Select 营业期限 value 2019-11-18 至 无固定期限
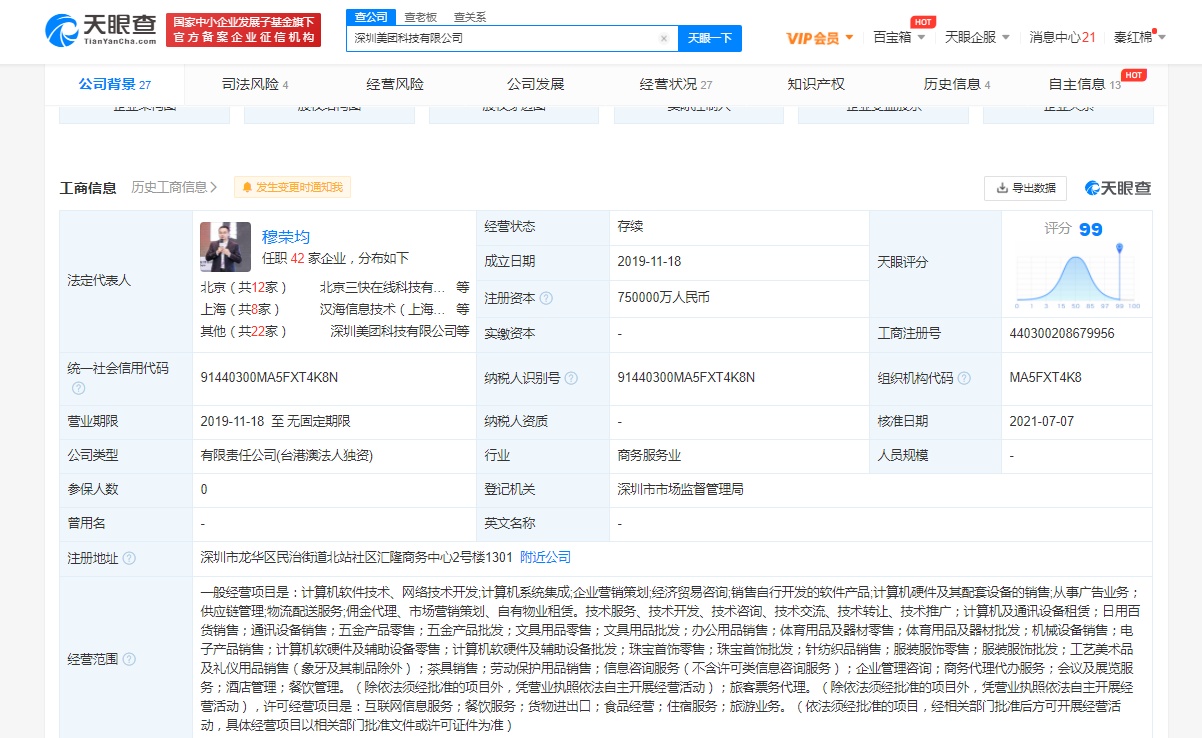 275,421
